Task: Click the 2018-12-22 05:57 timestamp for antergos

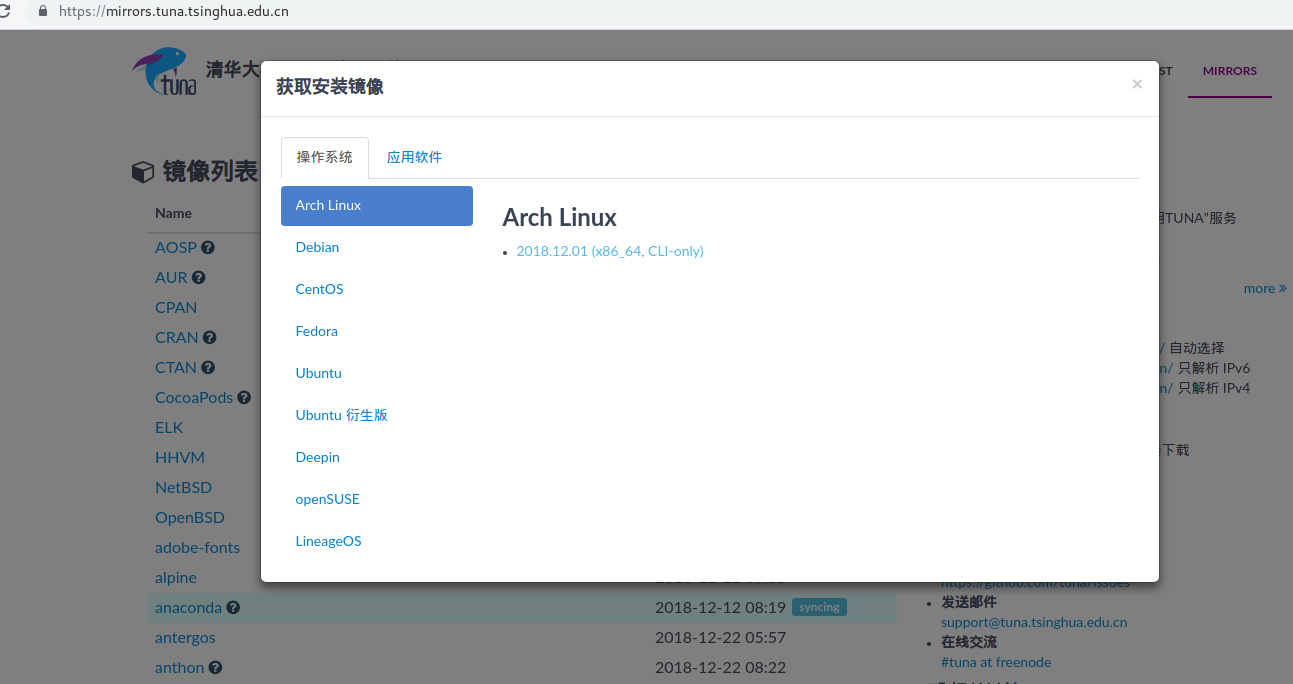Action: click(x=720, y=637)
